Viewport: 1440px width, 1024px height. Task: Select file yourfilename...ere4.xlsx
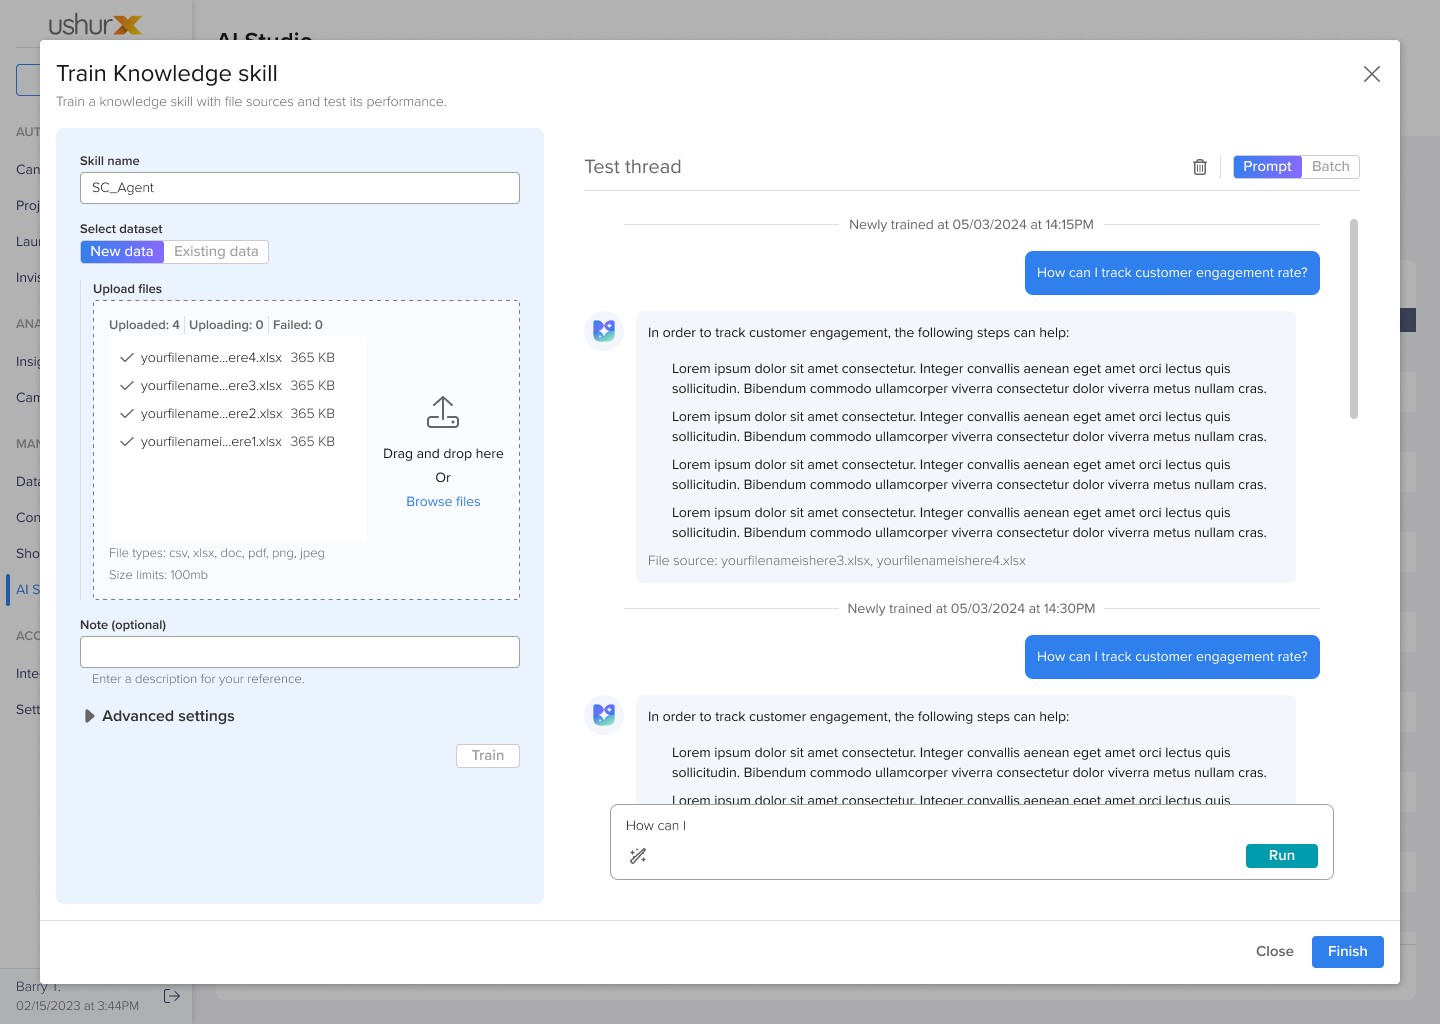click(x=227, y=357)
